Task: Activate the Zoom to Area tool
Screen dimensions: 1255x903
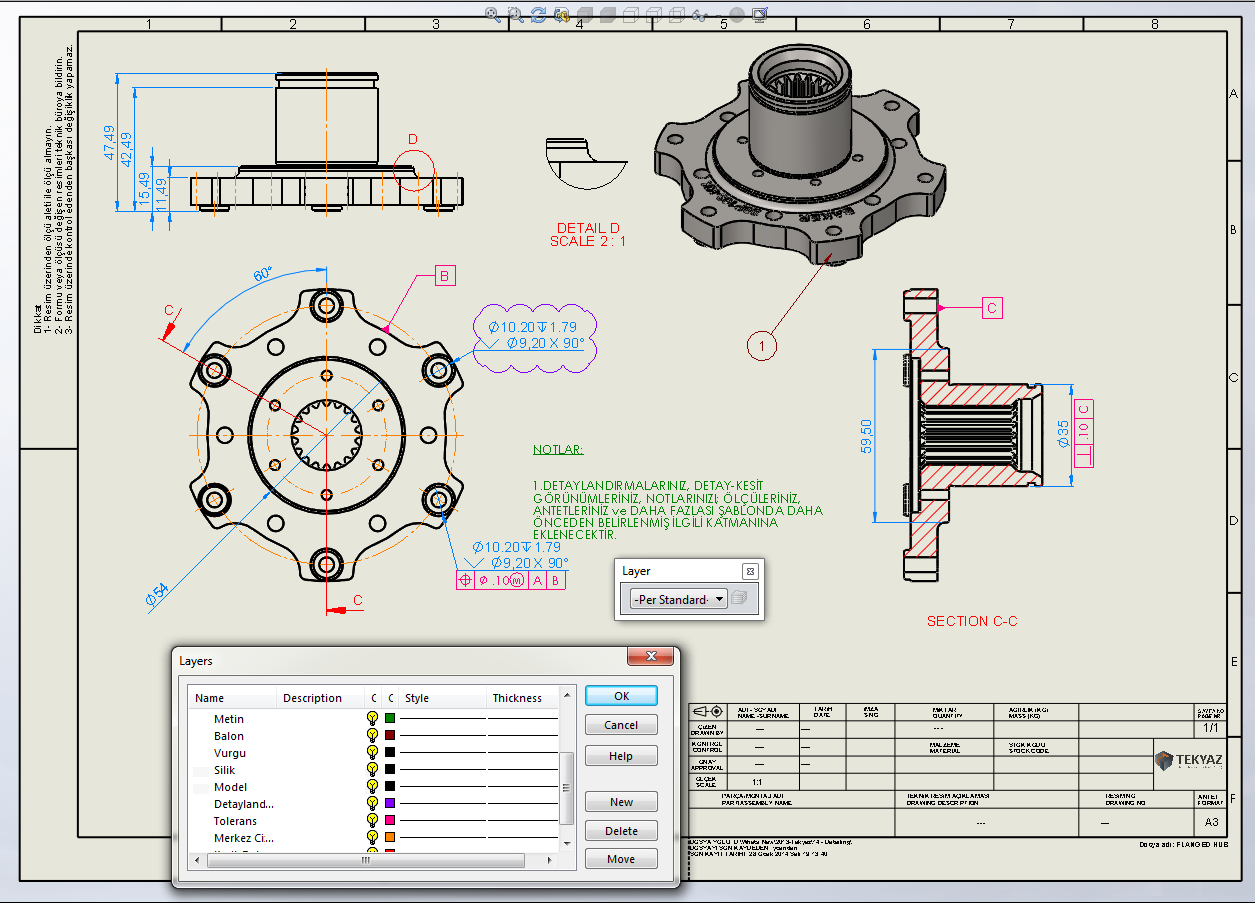Action: 516,14
